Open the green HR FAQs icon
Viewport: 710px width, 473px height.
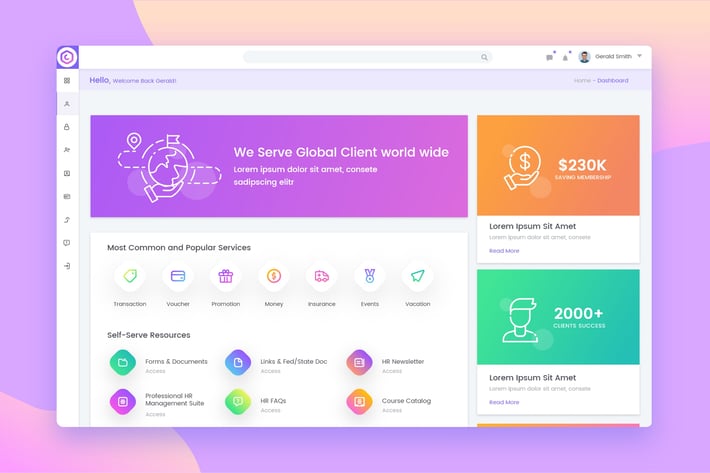click(x=238, y=401)
